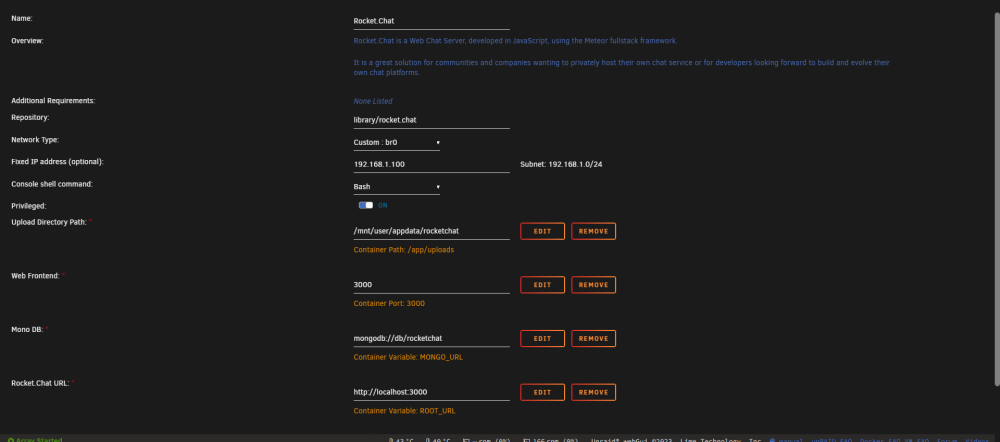1000x442 pixels.
Task: Click the Name input field
Action: pyautogui.click(x=432, y=21)
